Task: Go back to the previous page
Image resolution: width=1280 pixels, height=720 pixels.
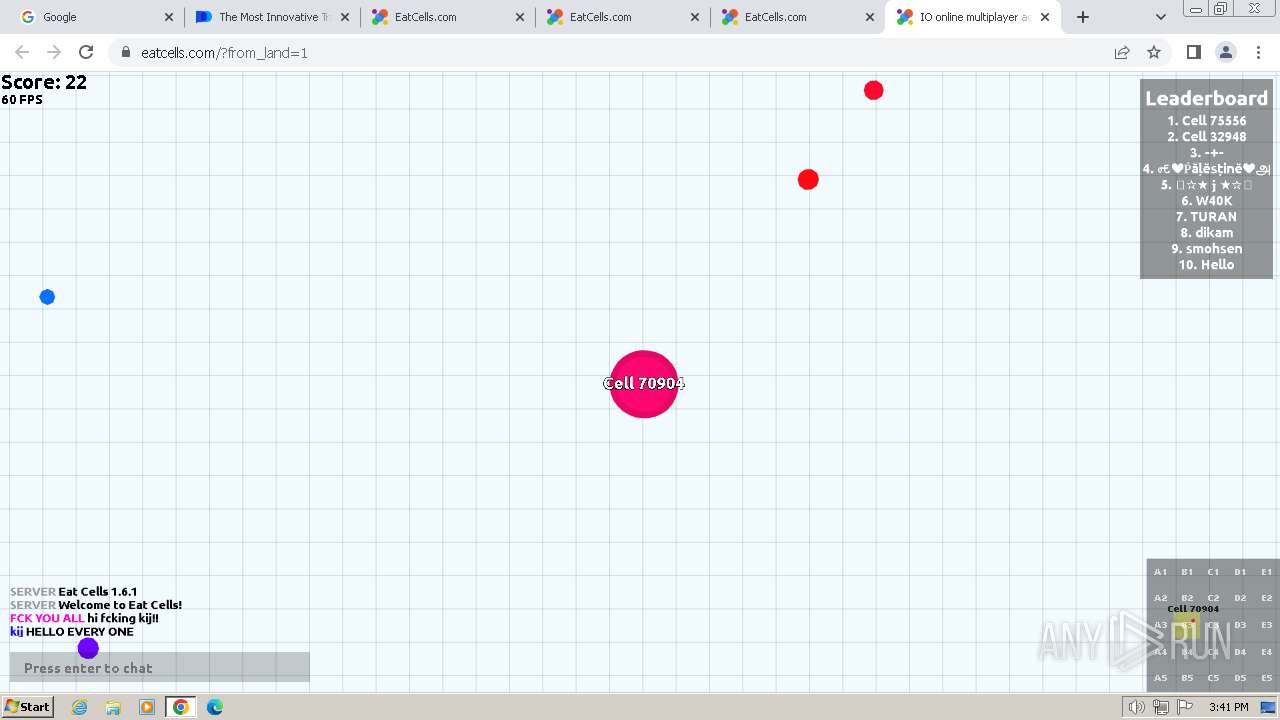Action: [x=22, y=52]
